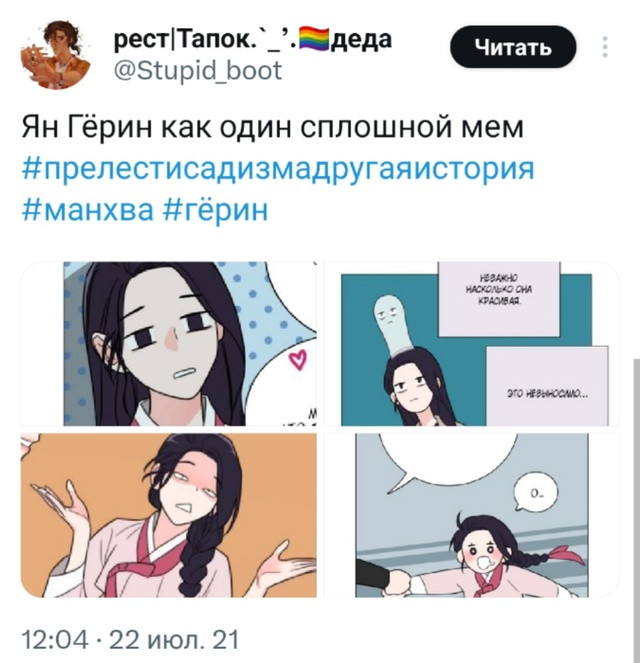The width and height of the screenshot is (640, 663).
Task: Click the small 'o-' speech bubble
Action: [x=535, y=493]
